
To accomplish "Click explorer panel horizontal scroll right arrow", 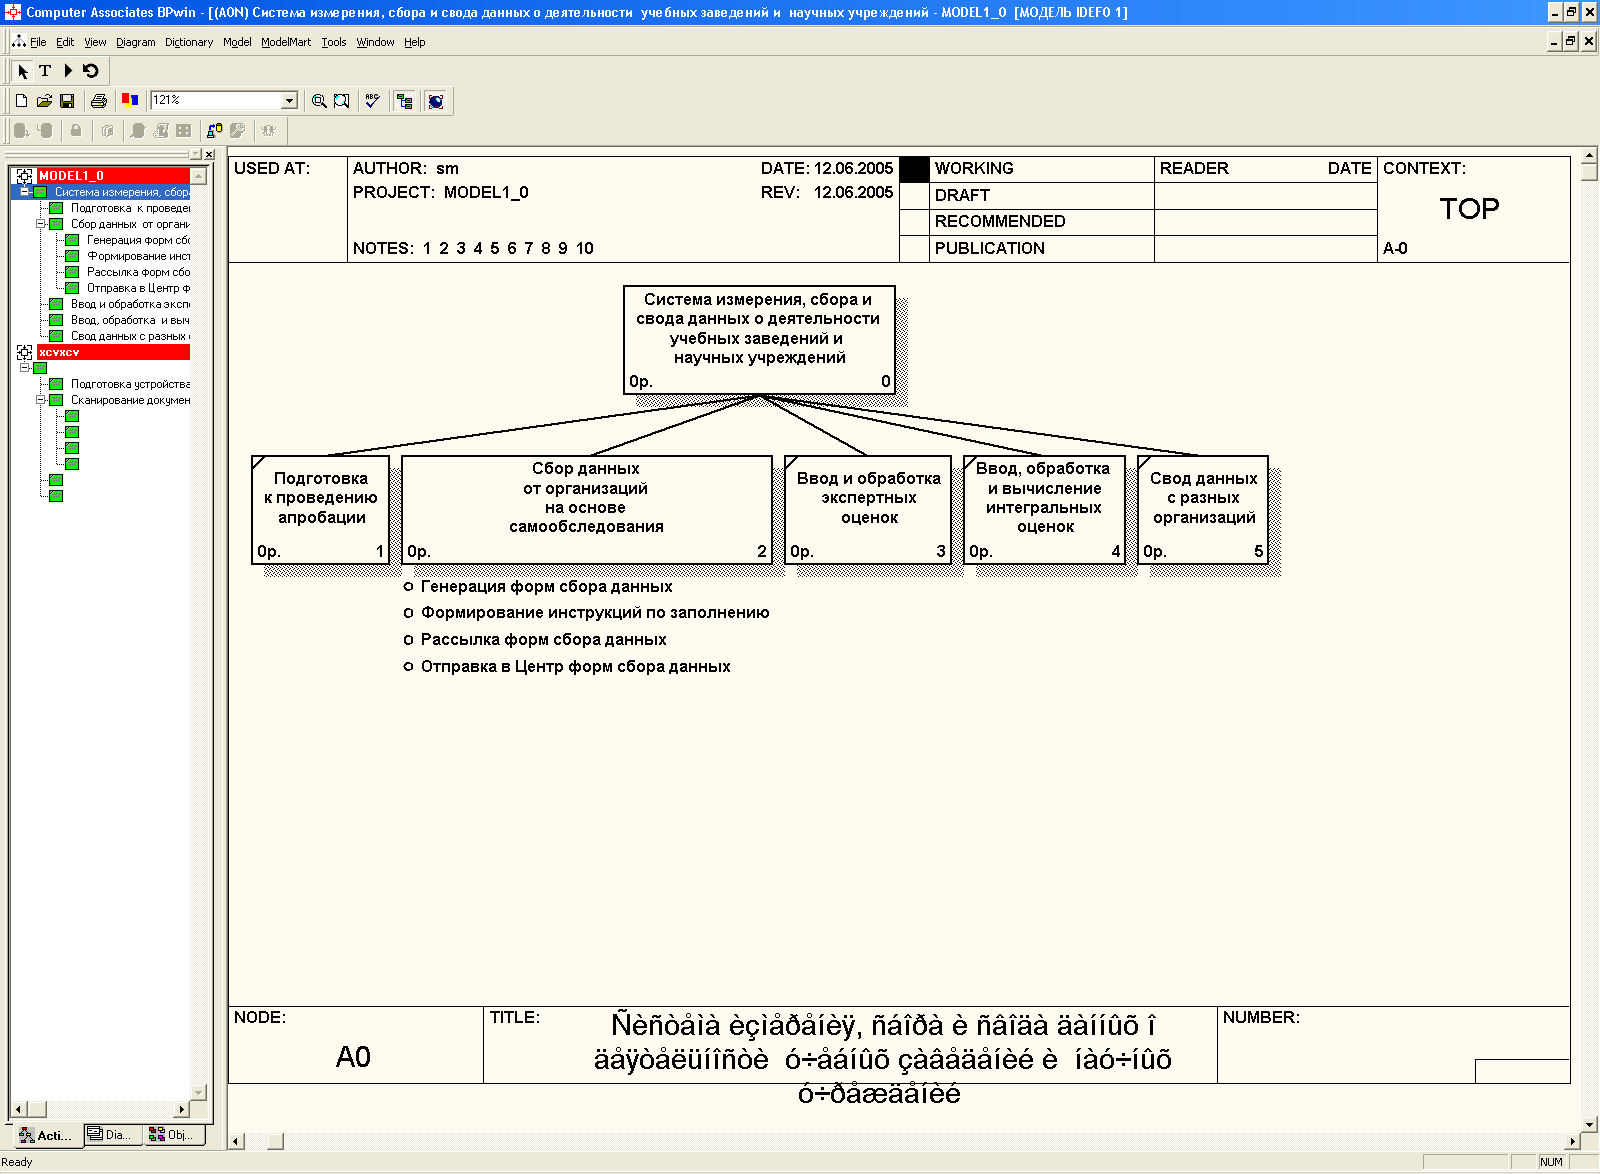I will click(182, 1109).
